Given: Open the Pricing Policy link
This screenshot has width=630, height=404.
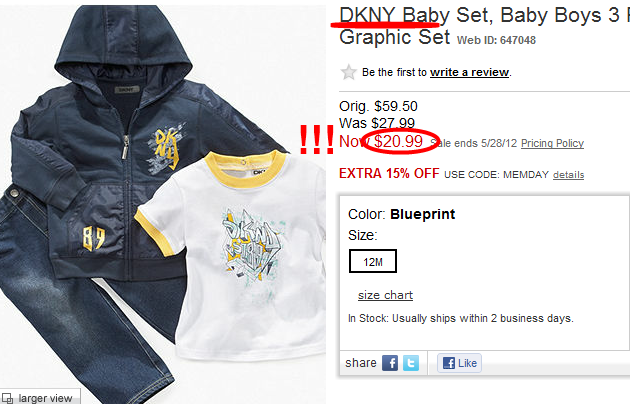Looking at the screenshot, I should 552,143.
